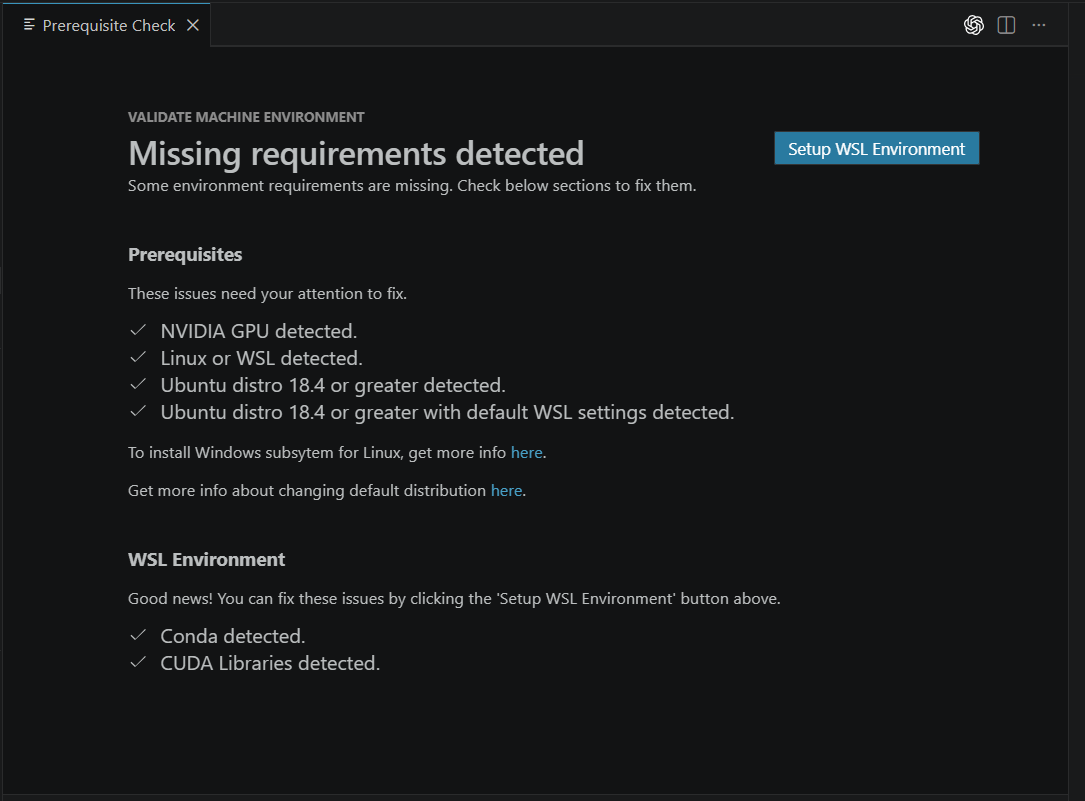Click the checkmark beside Linux or WSL detected

(x=138, y=357)
